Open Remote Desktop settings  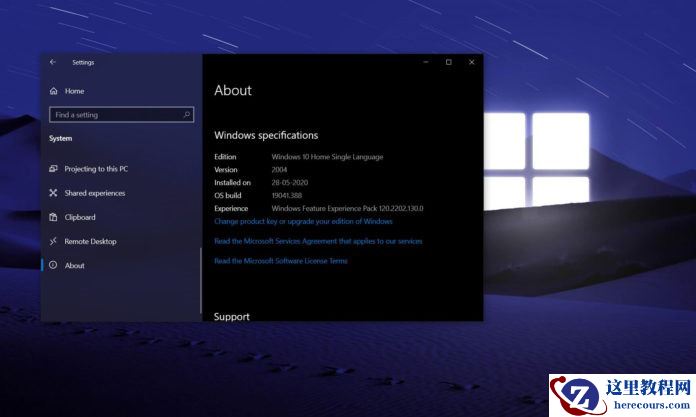point(91,242)
